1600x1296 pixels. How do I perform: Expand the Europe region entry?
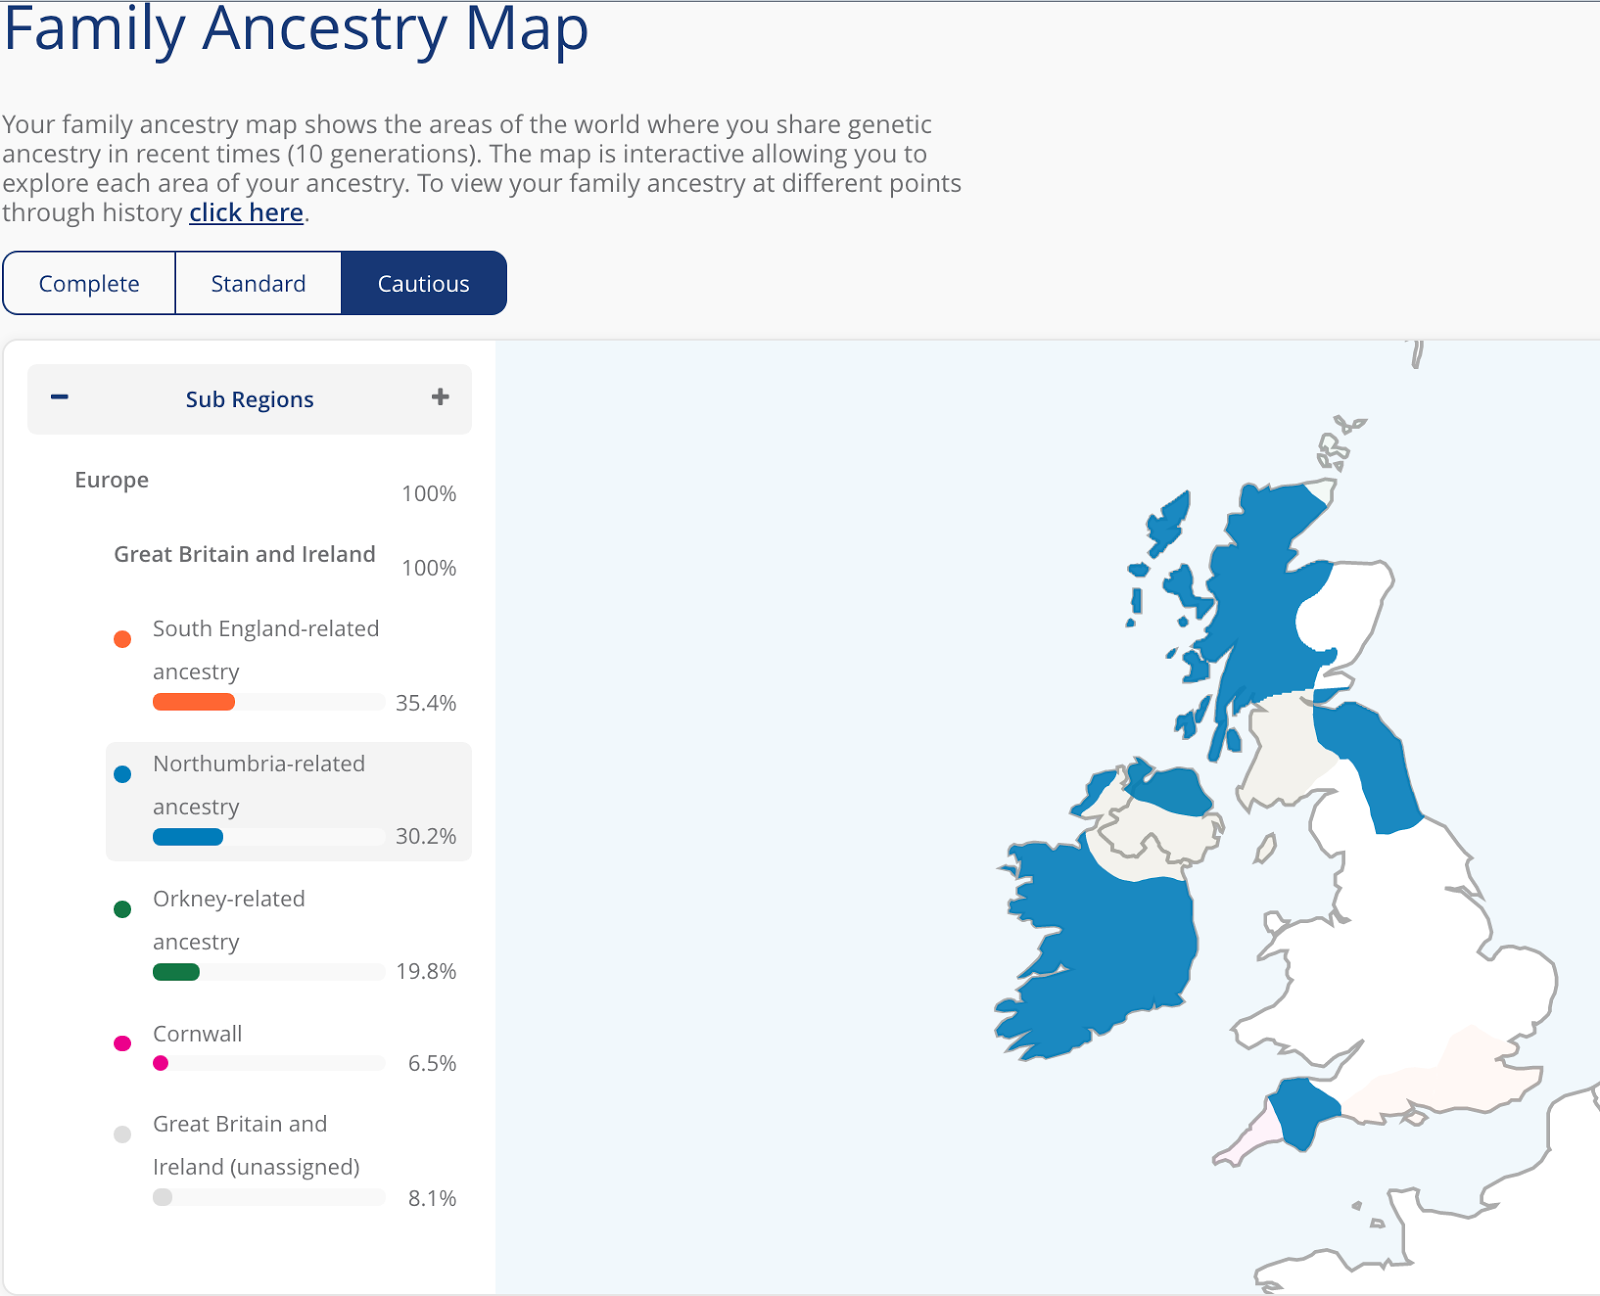[112, 480]
